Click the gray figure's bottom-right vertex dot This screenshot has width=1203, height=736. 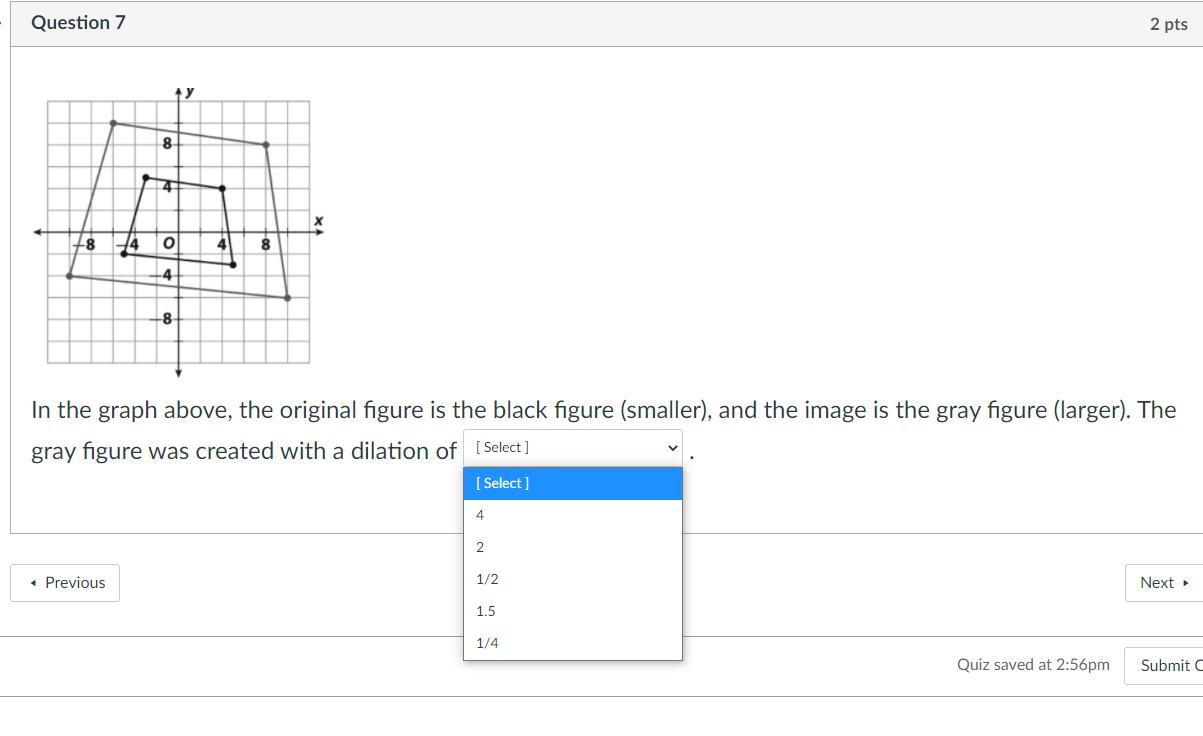coord(288,297)
